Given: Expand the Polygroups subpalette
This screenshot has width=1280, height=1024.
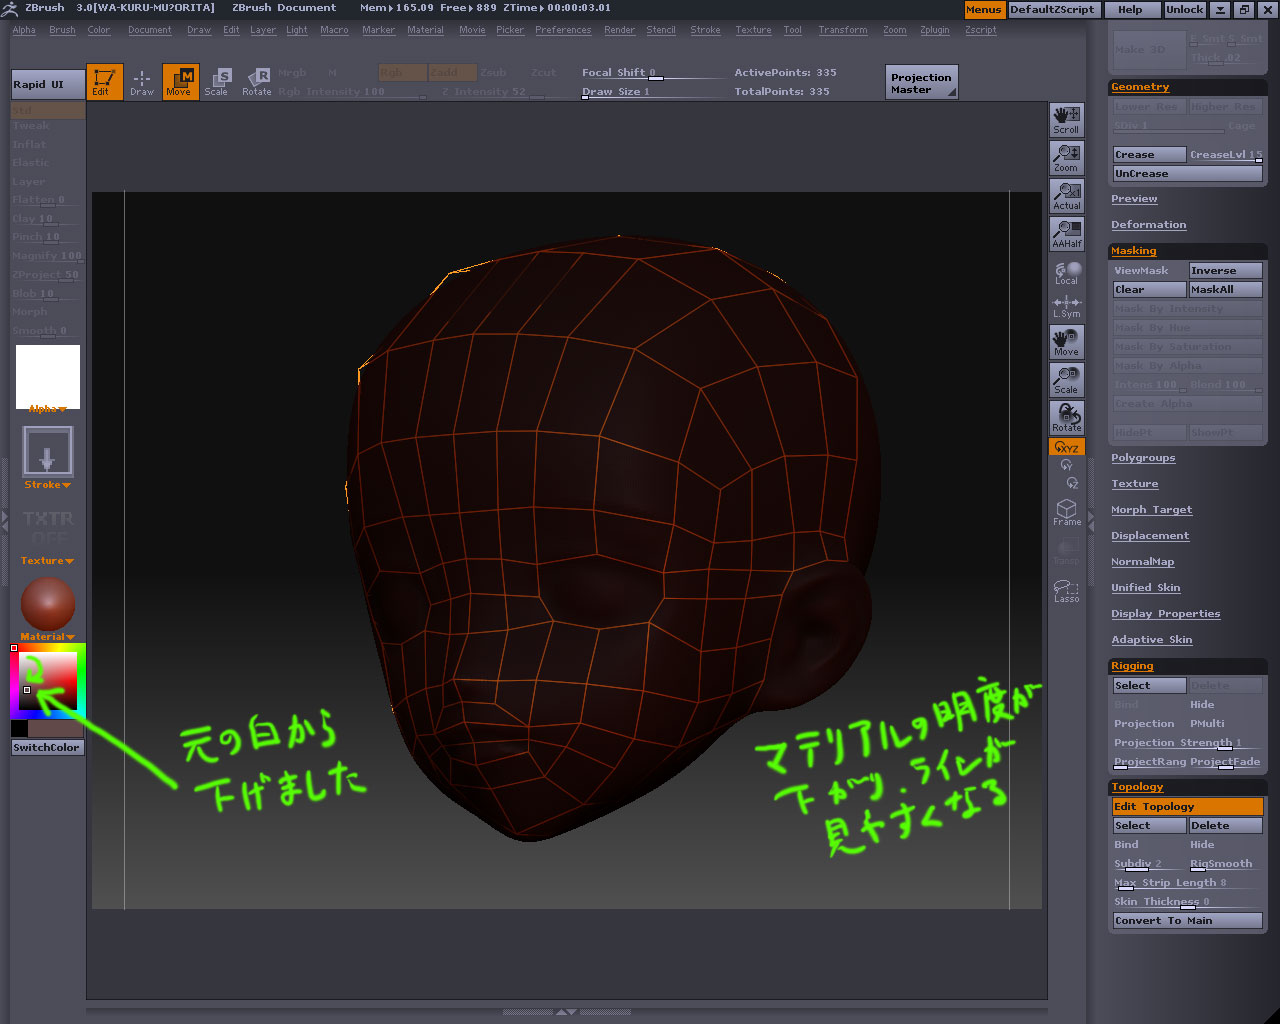Looking at the screenshot, I should (1143, 458).
